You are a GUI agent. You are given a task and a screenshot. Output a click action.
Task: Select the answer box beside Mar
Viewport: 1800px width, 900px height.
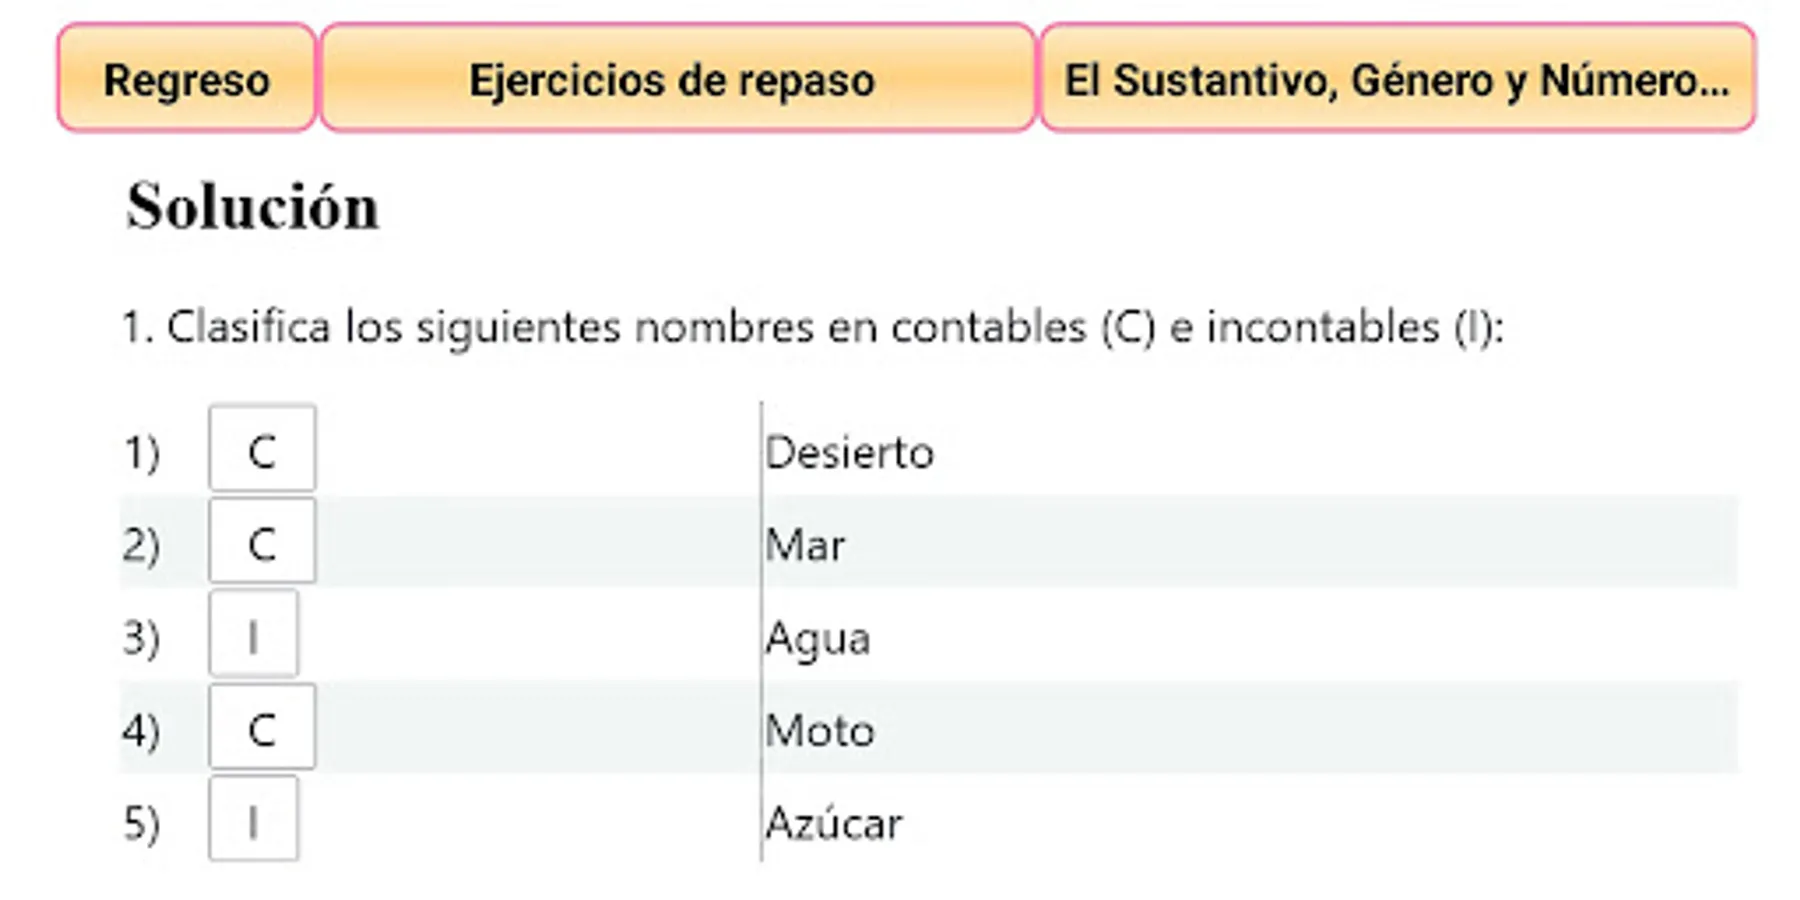262,542
